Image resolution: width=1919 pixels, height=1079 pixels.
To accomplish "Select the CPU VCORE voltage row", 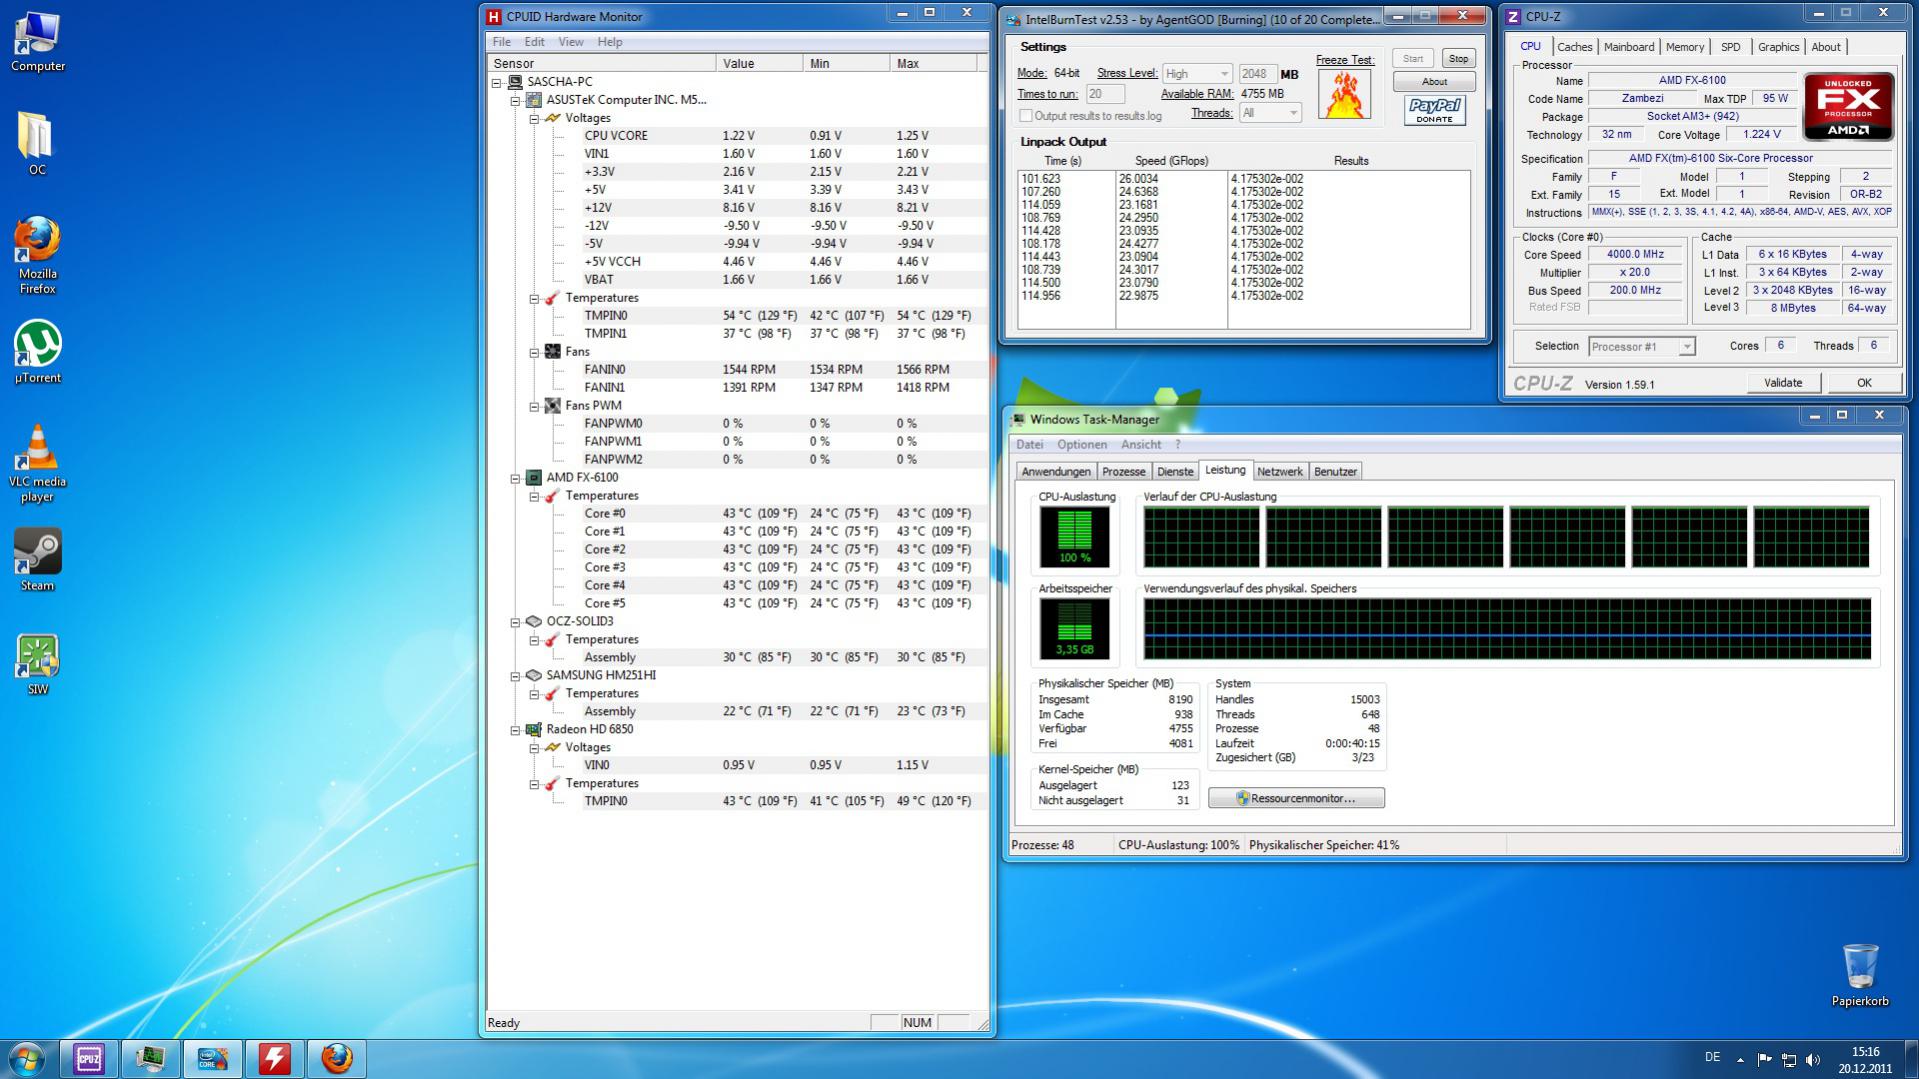I will pos(784,136).
